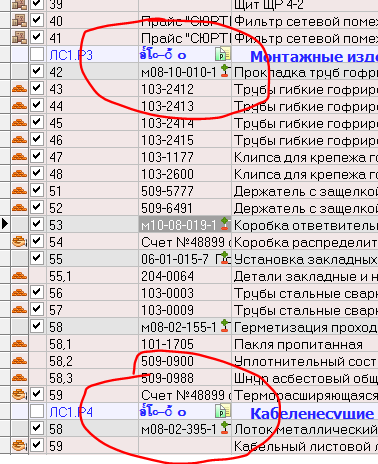
Task: Uncheck checkbox of row 58 Лоток металлический
Action: [x=37, y=428]
